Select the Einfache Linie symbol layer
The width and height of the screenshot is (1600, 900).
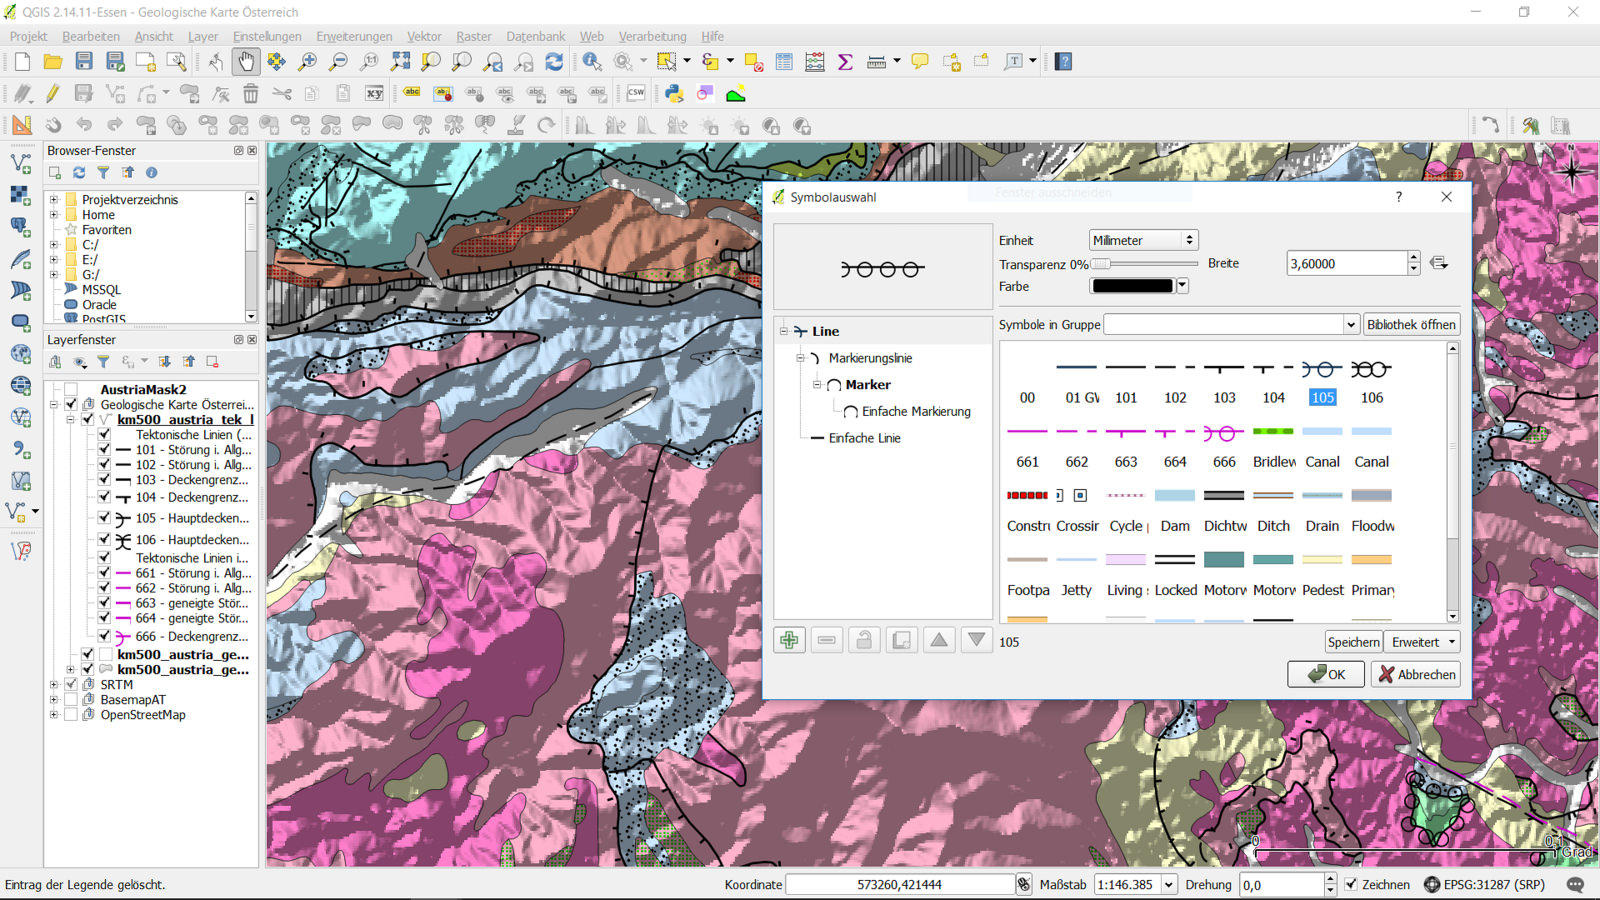point(864,438)
